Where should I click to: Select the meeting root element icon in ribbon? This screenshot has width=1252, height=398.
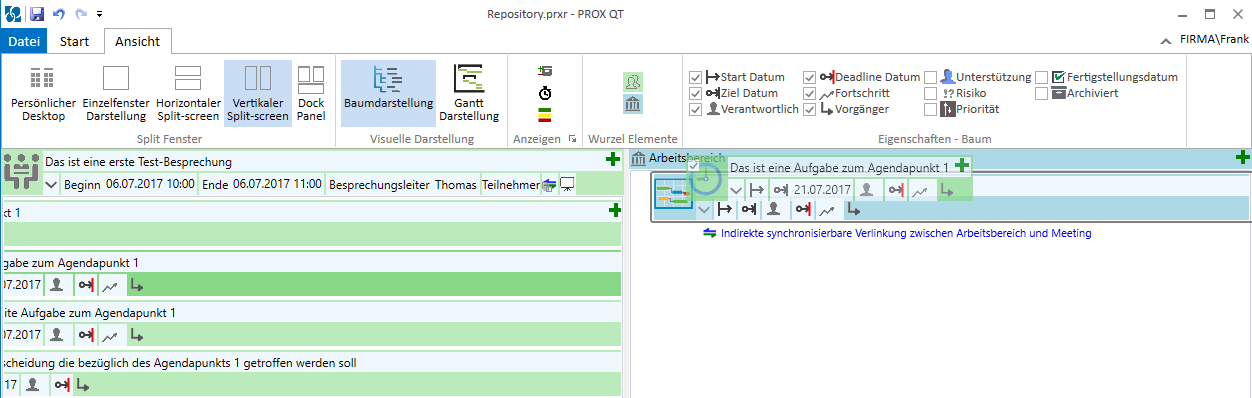(x=632, y=82)
